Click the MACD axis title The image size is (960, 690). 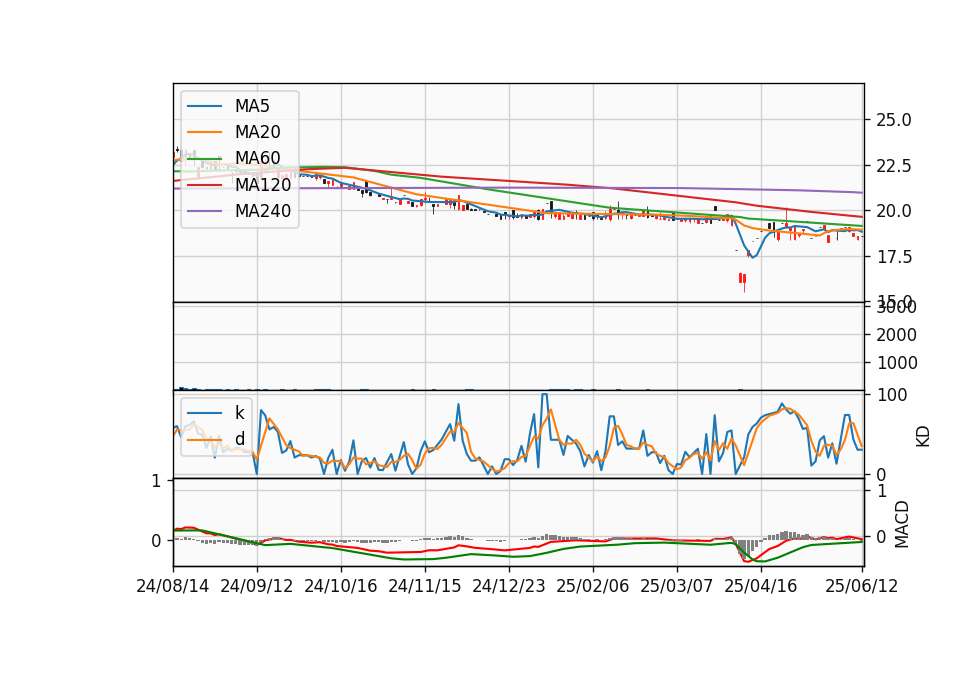(902, 525)
